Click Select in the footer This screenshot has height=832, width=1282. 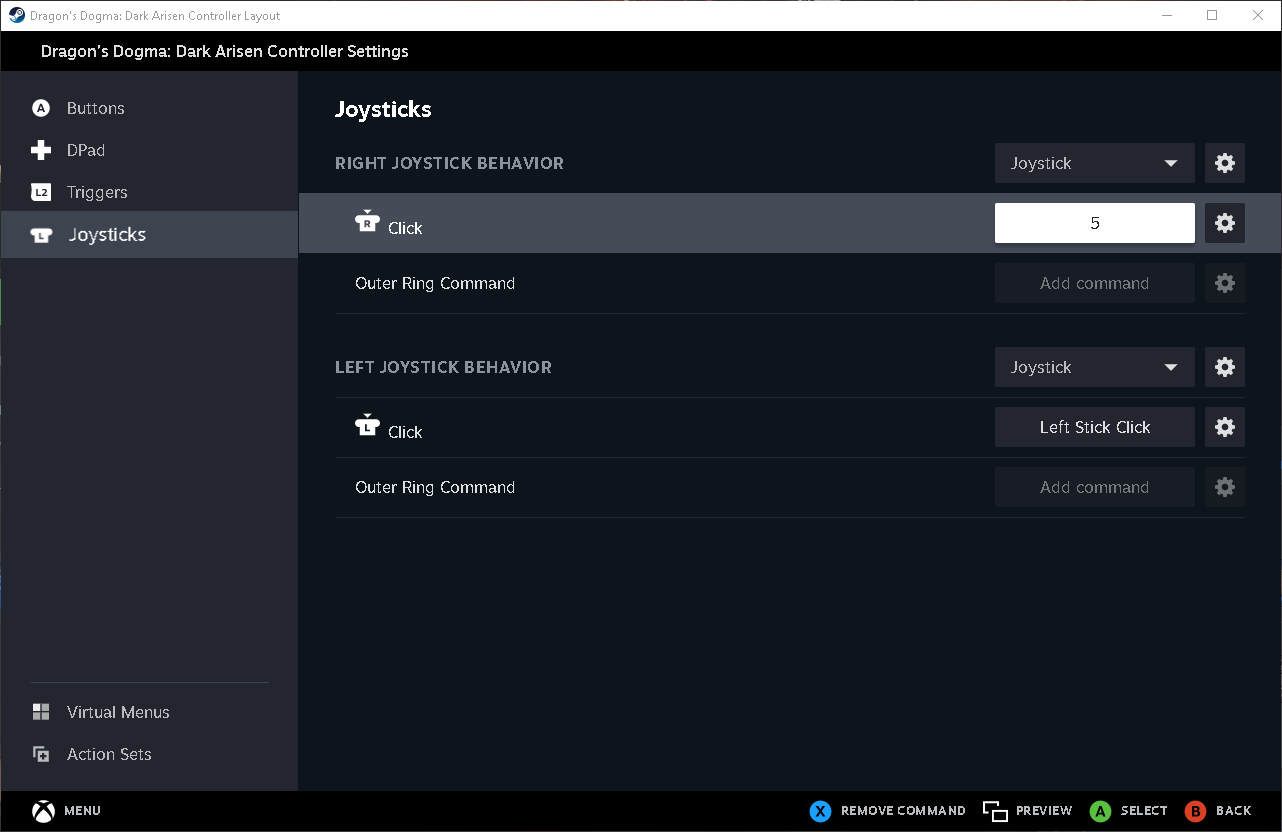[1129, 811]
